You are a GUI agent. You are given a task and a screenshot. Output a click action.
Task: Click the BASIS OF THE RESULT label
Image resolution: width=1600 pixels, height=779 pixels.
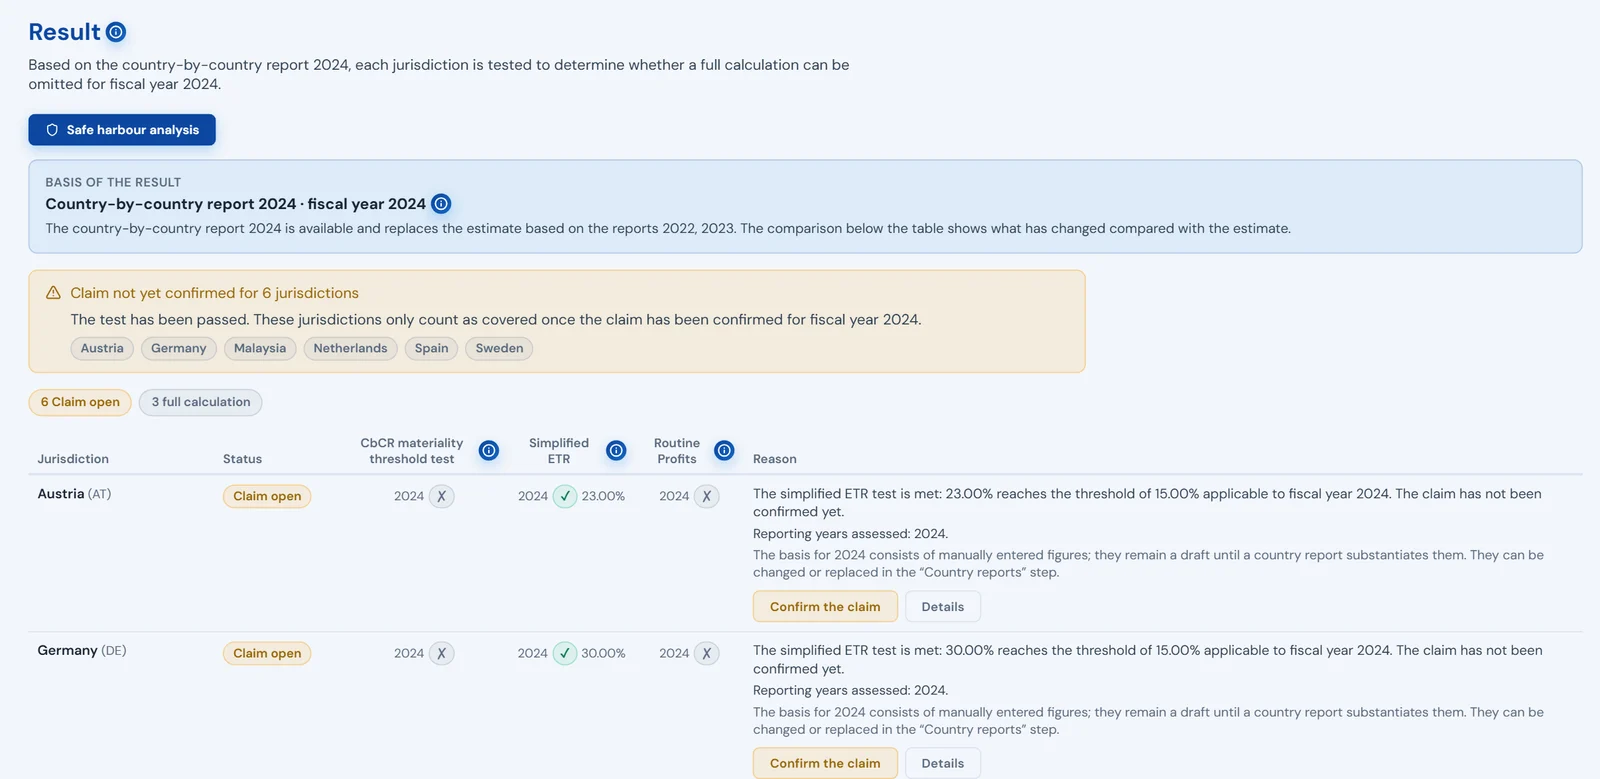(113, 182)
